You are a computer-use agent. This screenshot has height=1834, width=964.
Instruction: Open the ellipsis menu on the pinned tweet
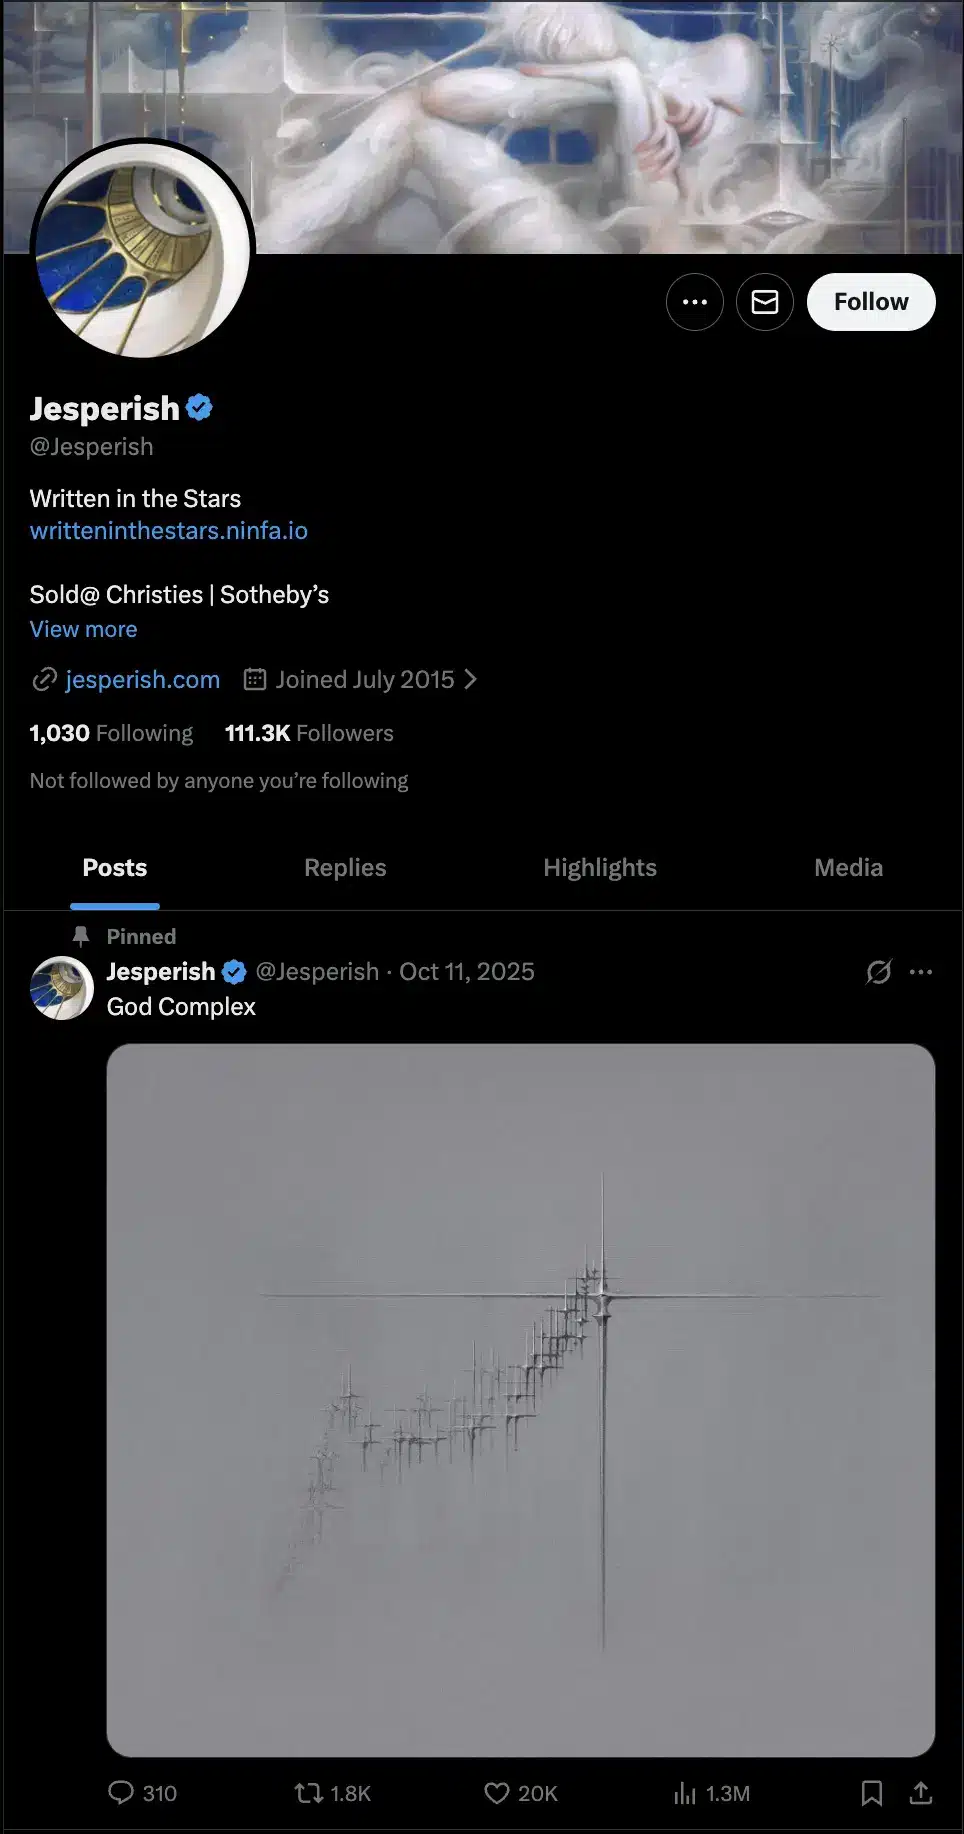click(921, 971)
